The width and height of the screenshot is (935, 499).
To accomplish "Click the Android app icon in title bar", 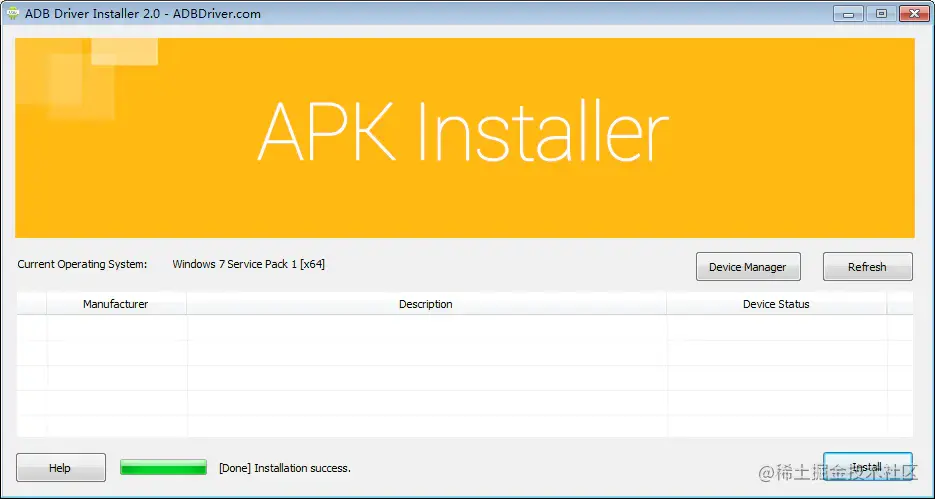I will [12, 13].
